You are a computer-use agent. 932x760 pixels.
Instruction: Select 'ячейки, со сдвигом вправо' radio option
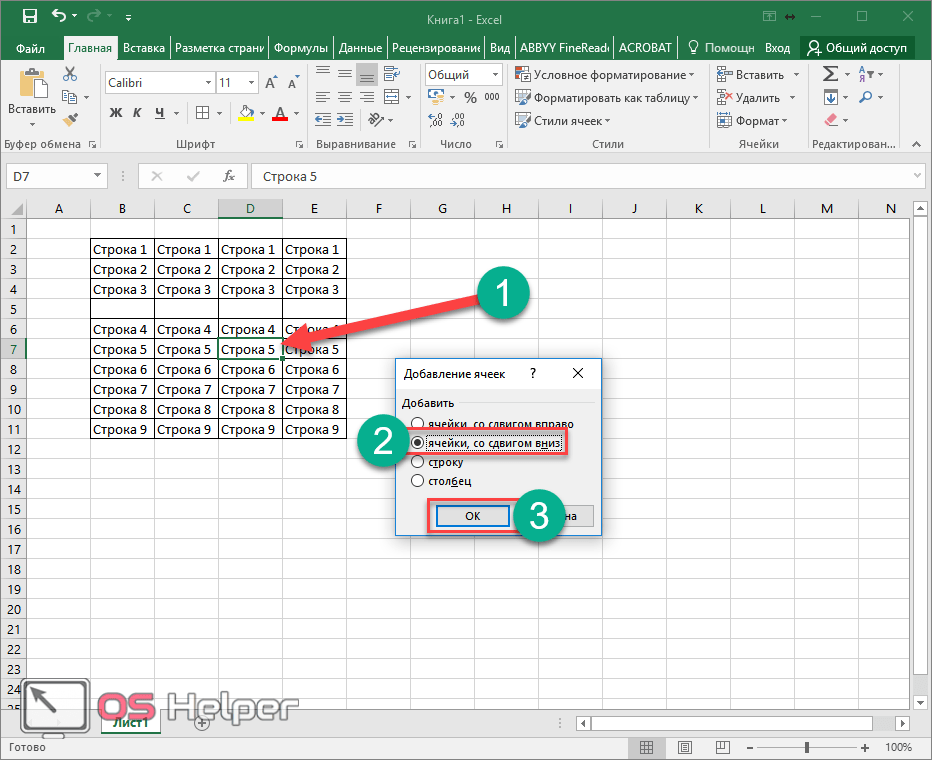coord(418,423)
